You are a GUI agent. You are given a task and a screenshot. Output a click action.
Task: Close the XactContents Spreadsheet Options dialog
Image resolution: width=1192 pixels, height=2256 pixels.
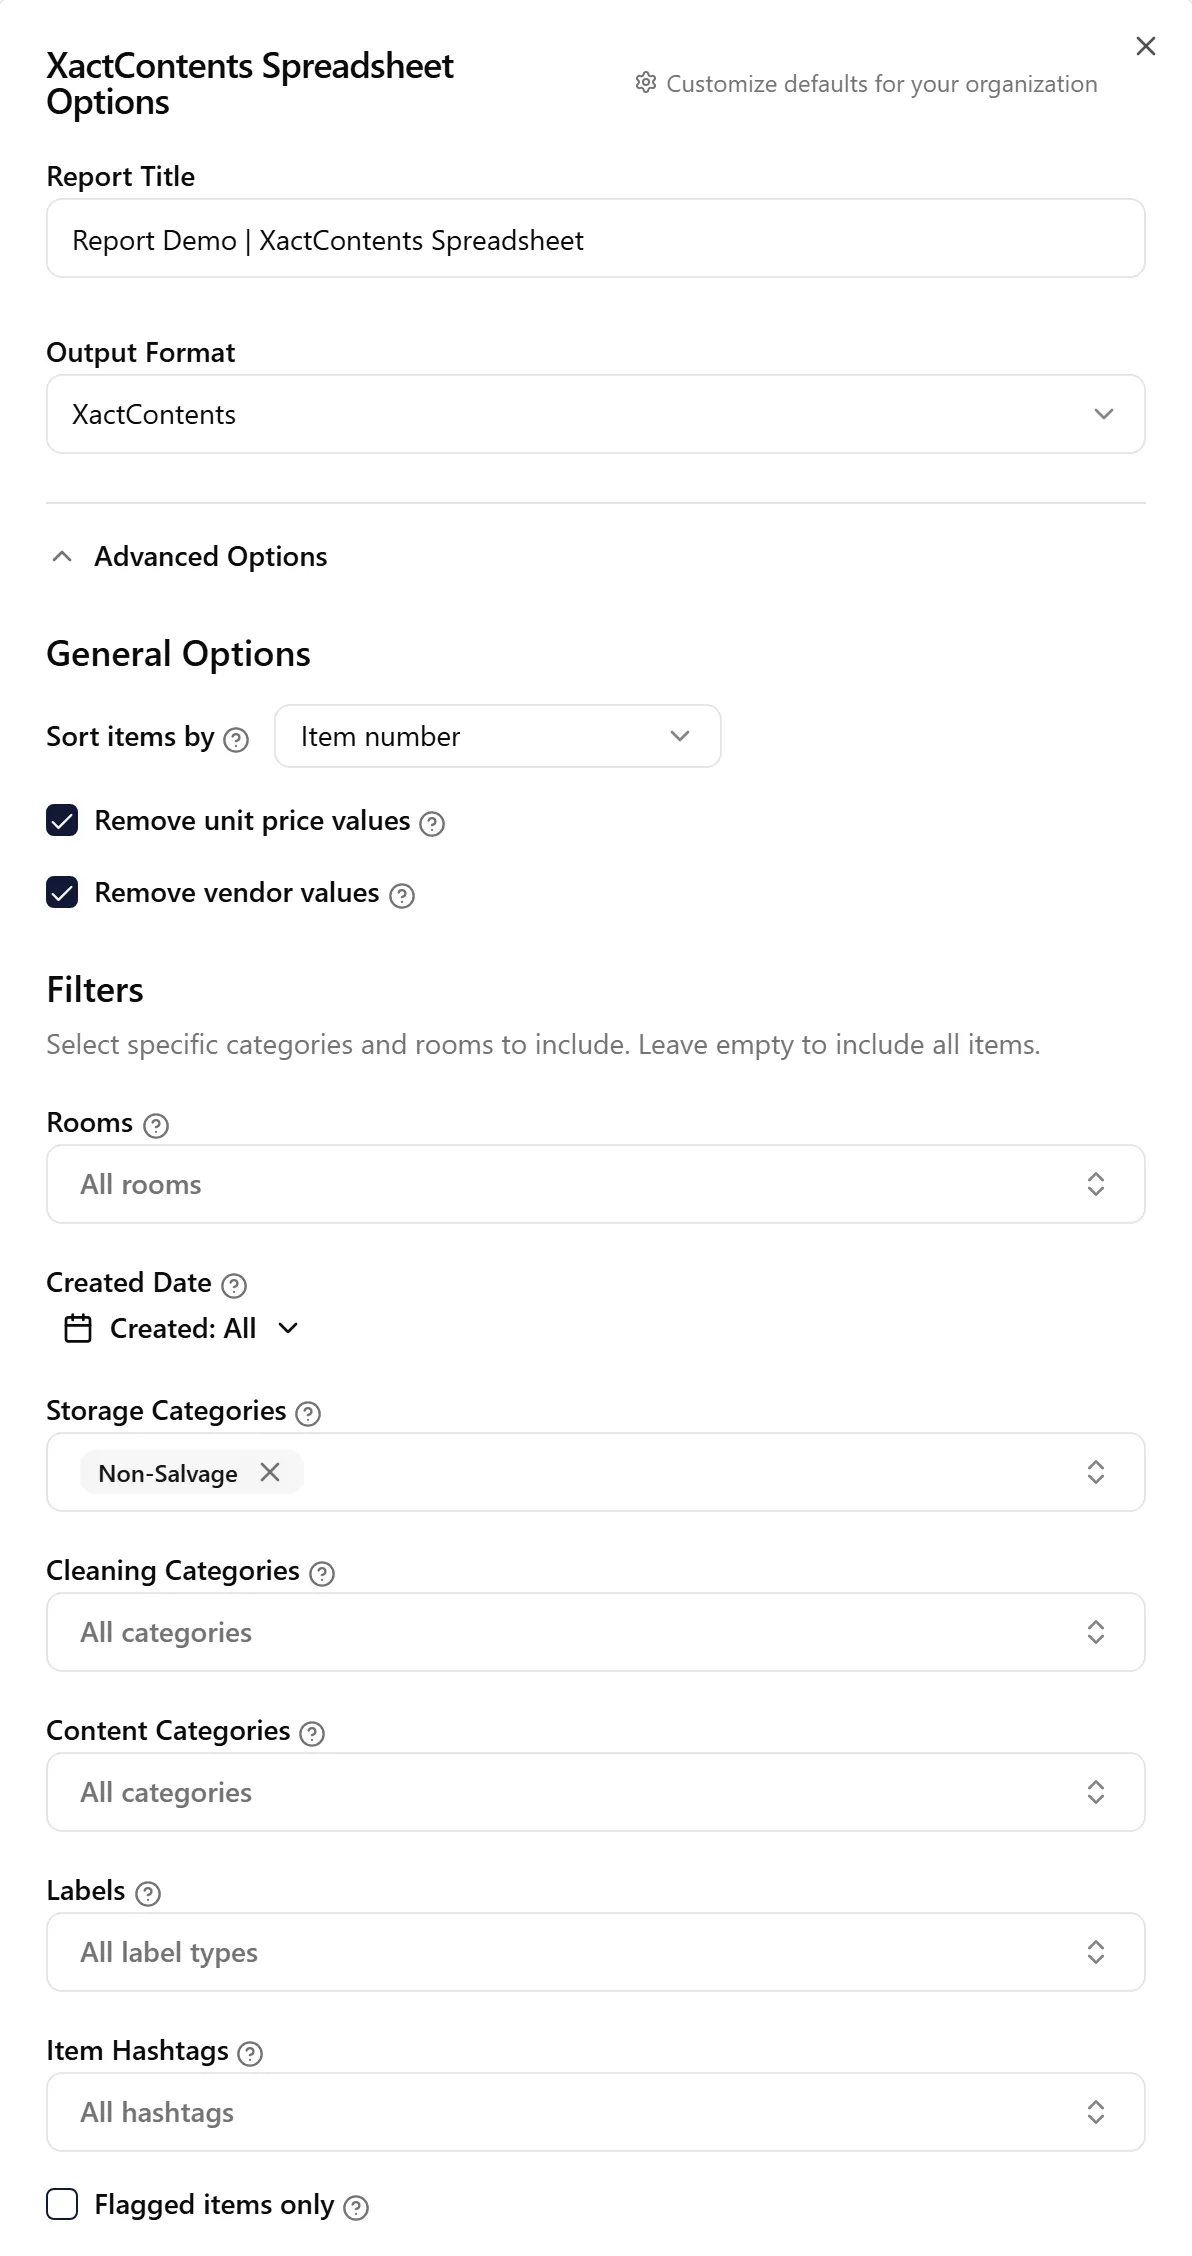(1146, 46)
